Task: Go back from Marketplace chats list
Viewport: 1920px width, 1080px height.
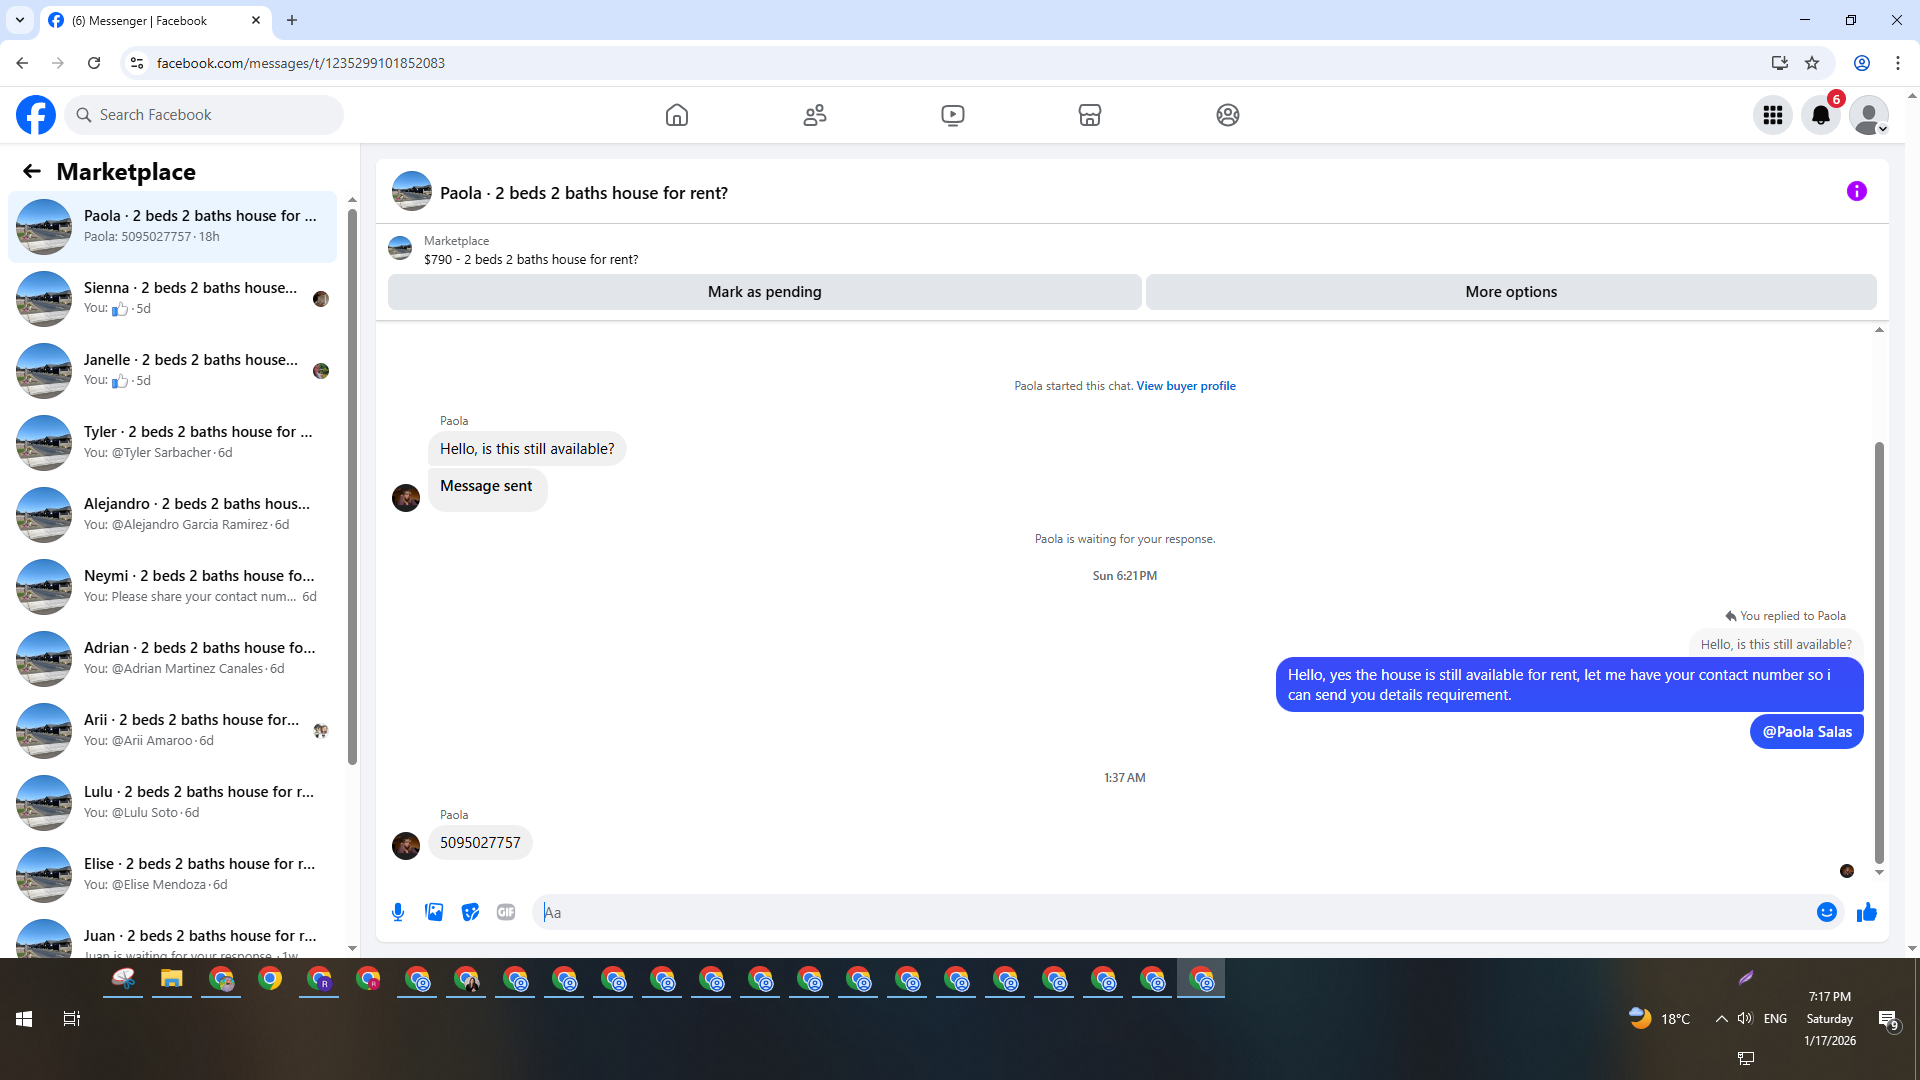Action: (x=32, y=171)
